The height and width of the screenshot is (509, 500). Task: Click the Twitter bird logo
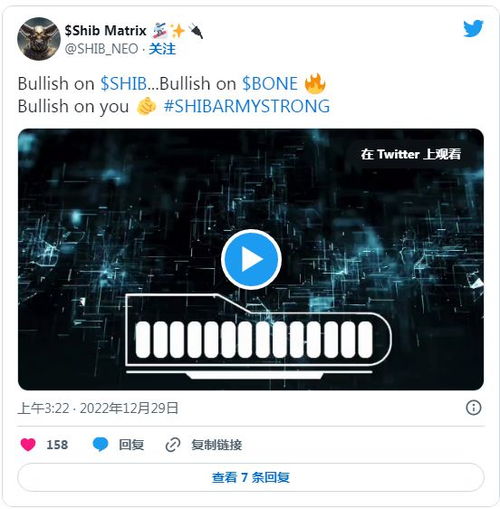pos(473,28)
